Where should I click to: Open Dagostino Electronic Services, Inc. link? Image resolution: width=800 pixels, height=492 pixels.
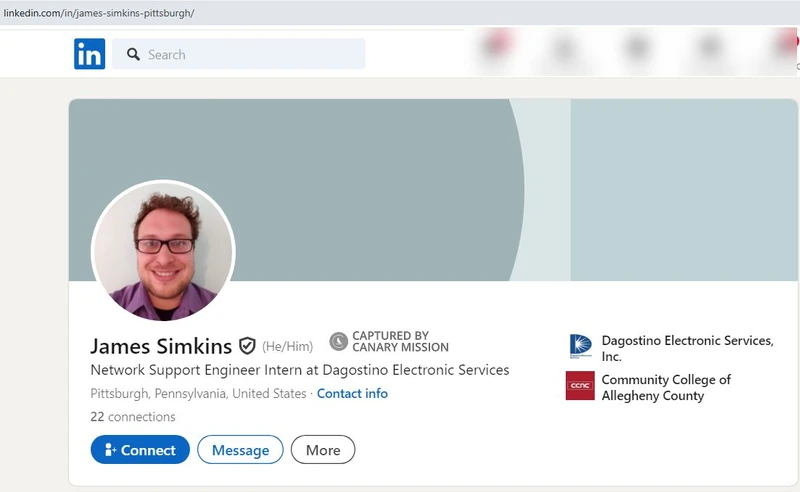tap(687, 348)
